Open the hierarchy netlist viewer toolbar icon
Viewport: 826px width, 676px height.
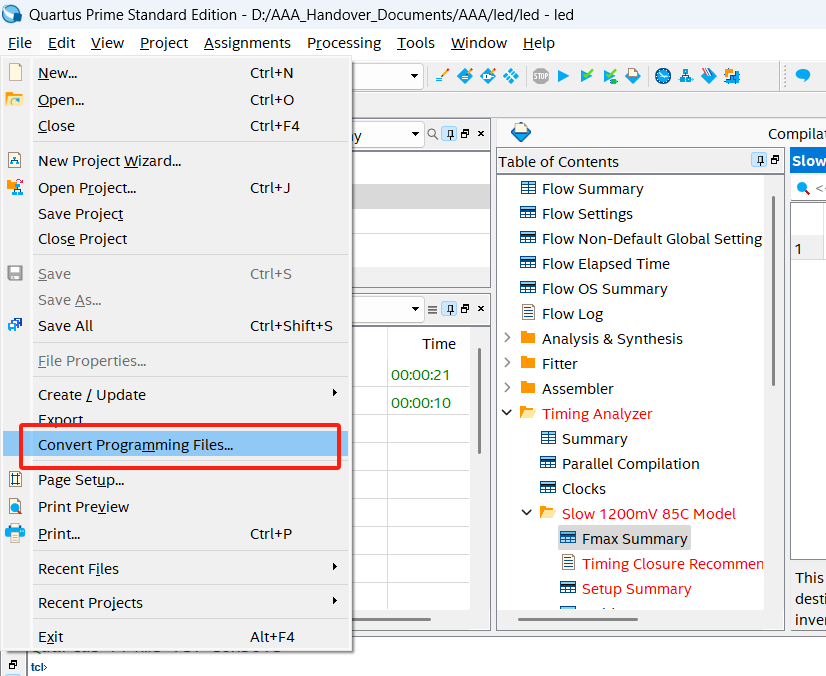coord(686,76)
